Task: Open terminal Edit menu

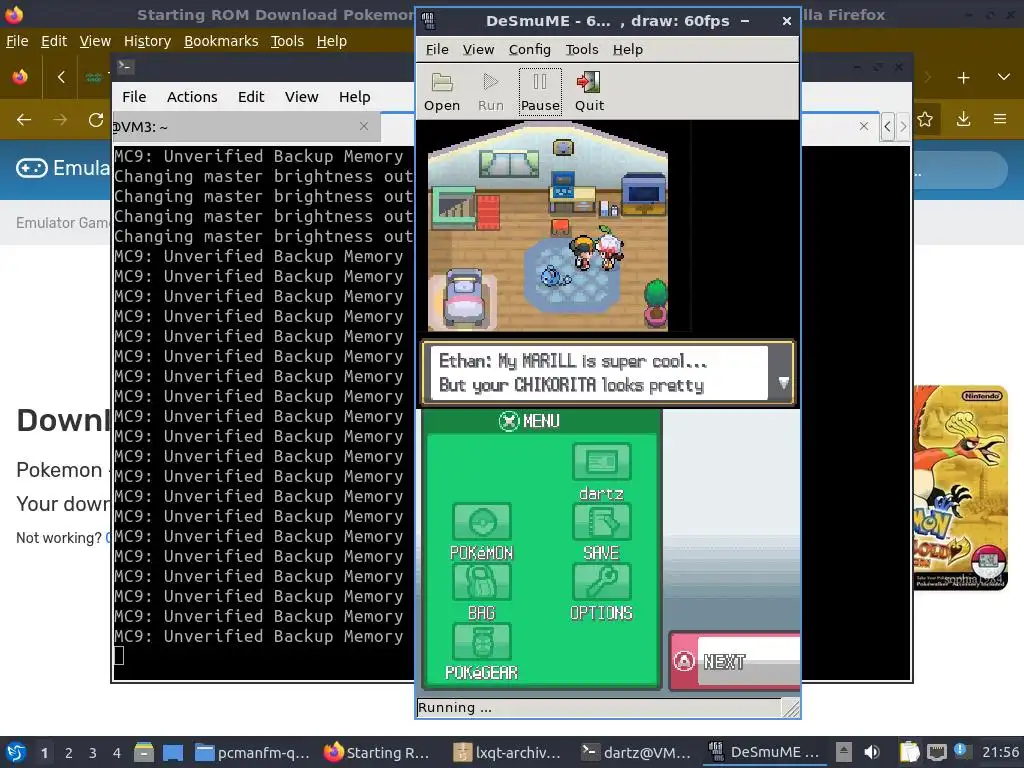Action: coord(251,97)
